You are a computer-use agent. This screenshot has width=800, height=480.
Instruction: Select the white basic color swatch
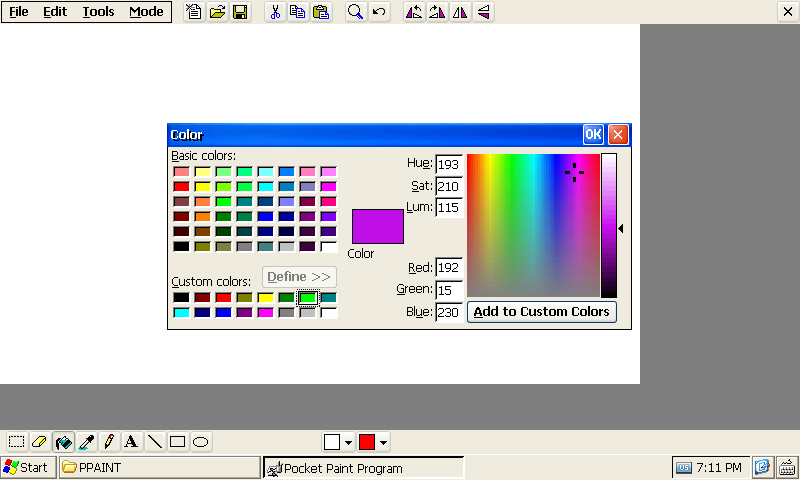(x=329, y=246)
